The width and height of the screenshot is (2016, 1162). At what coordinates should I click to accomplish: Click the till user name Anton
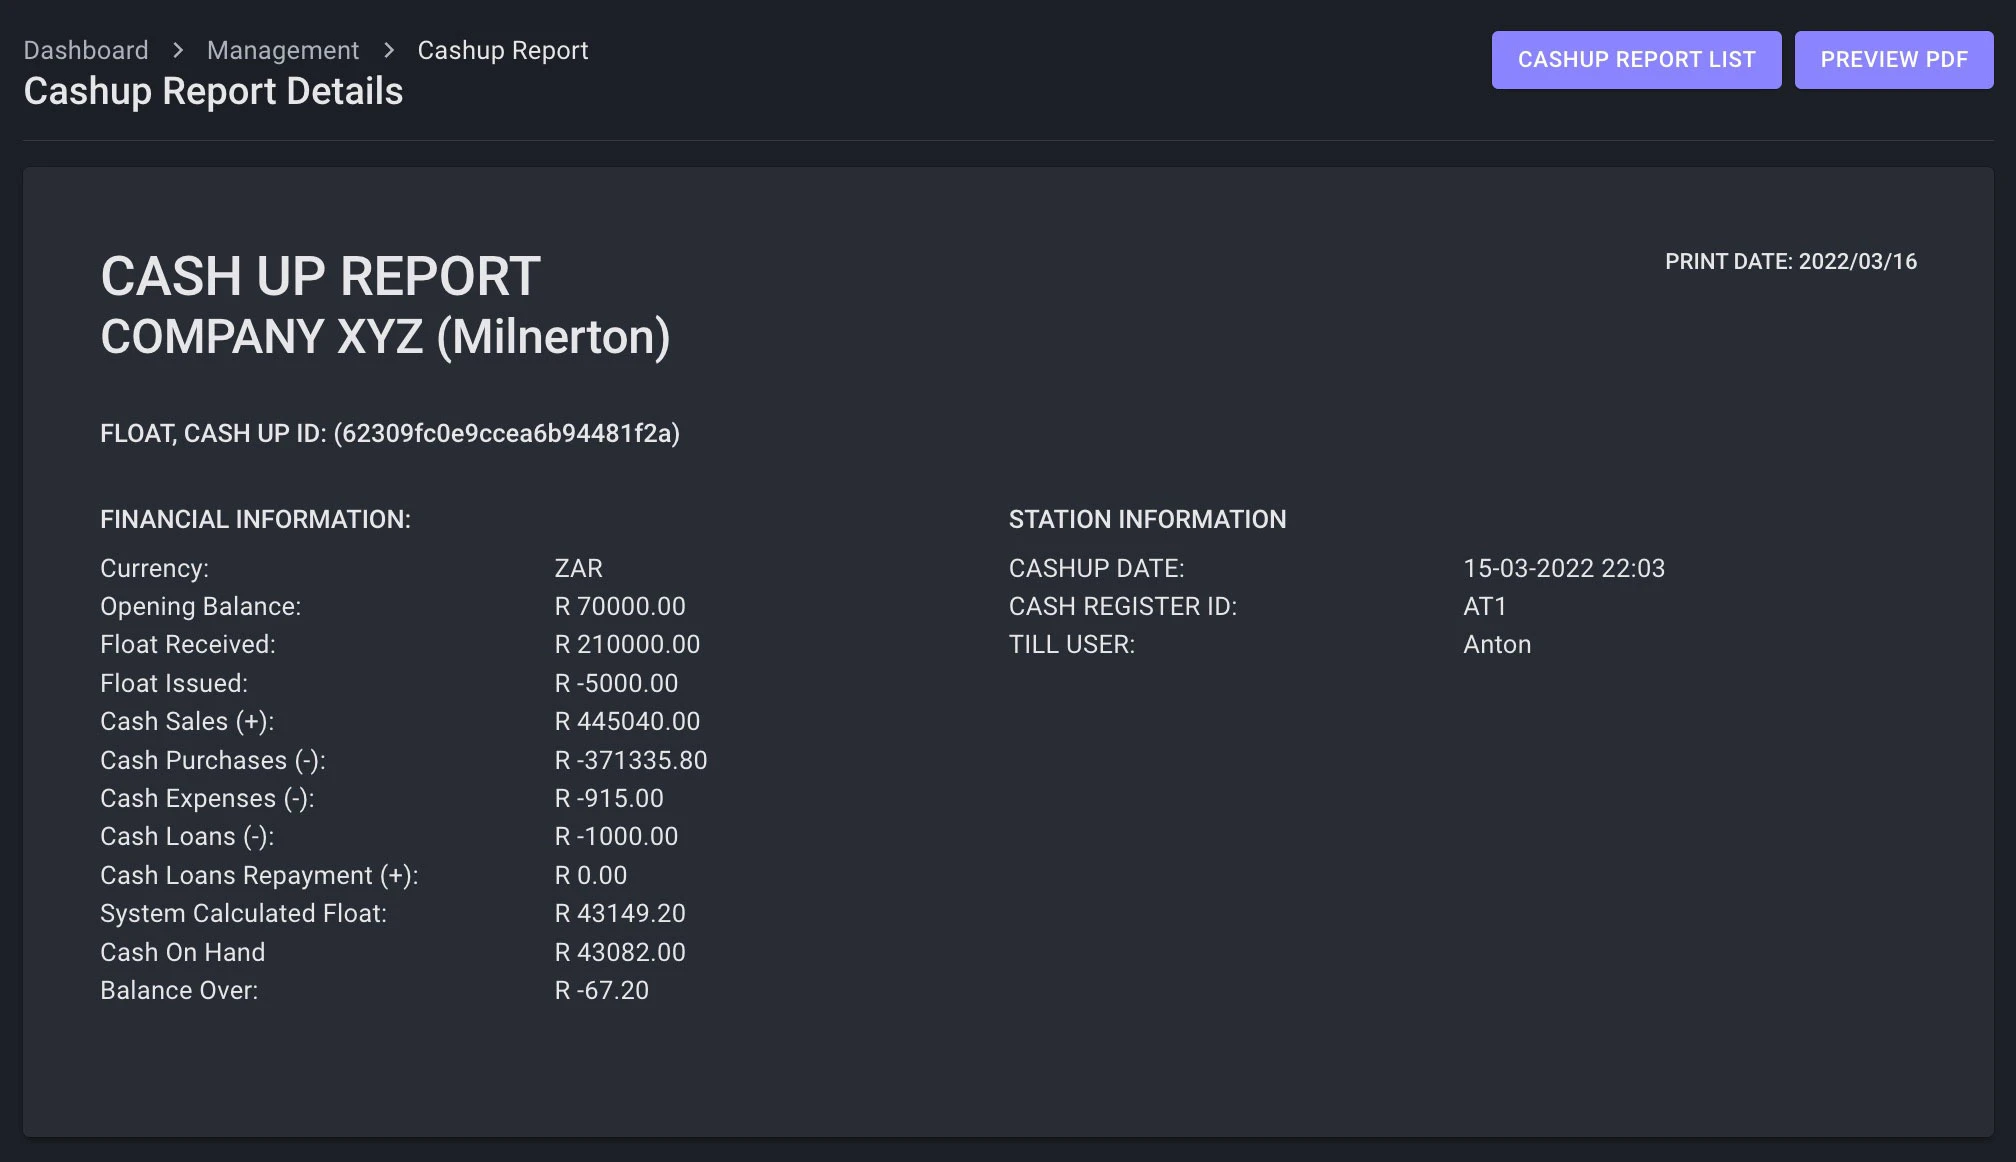(x=1497, y=644)
